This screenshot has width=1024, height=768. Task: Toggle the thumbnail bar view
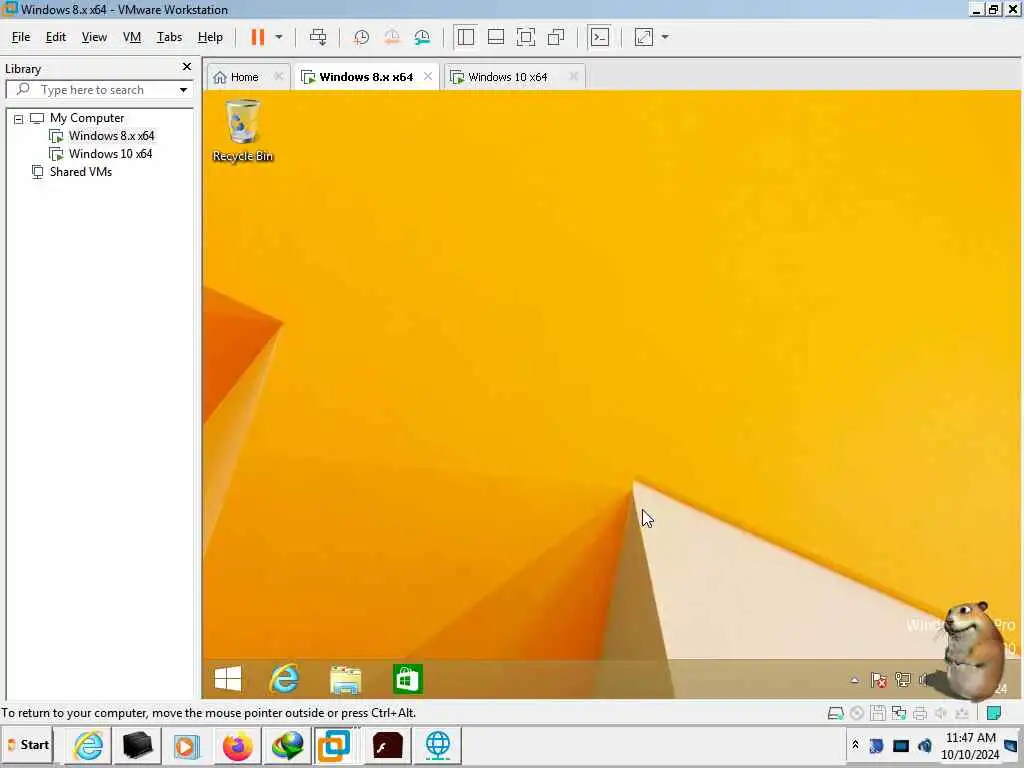click(496, 37)
